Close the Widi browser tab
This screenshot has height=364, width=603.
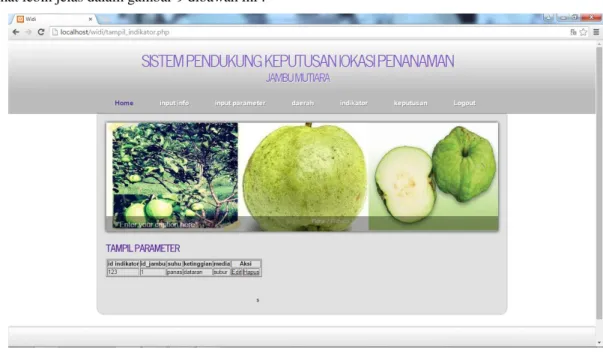pyautogui.click(x=90, y=19)
